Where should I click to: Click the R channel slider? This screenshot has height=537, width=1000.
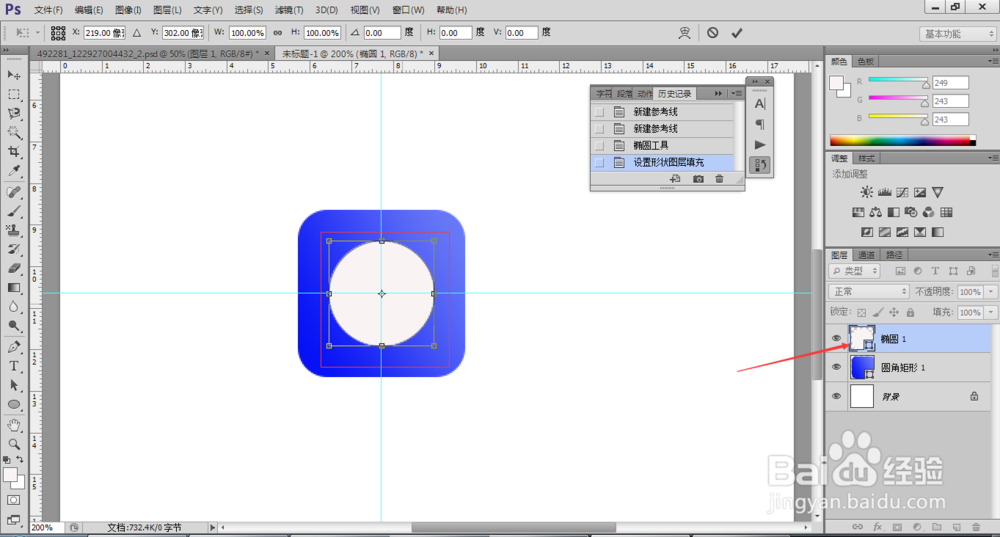(x=898, y=82)
